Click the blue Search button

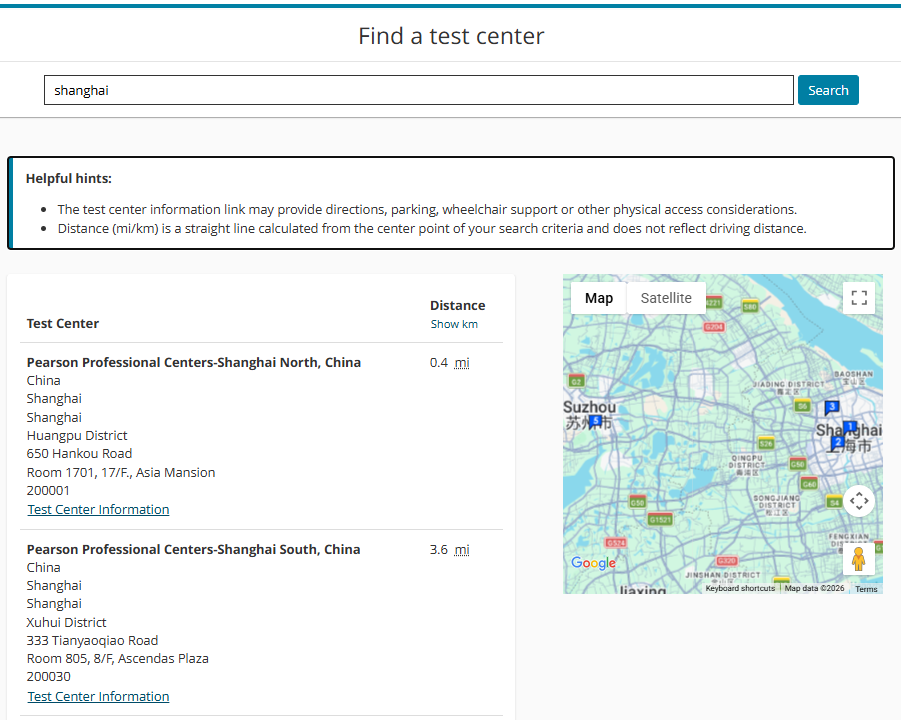828,90
